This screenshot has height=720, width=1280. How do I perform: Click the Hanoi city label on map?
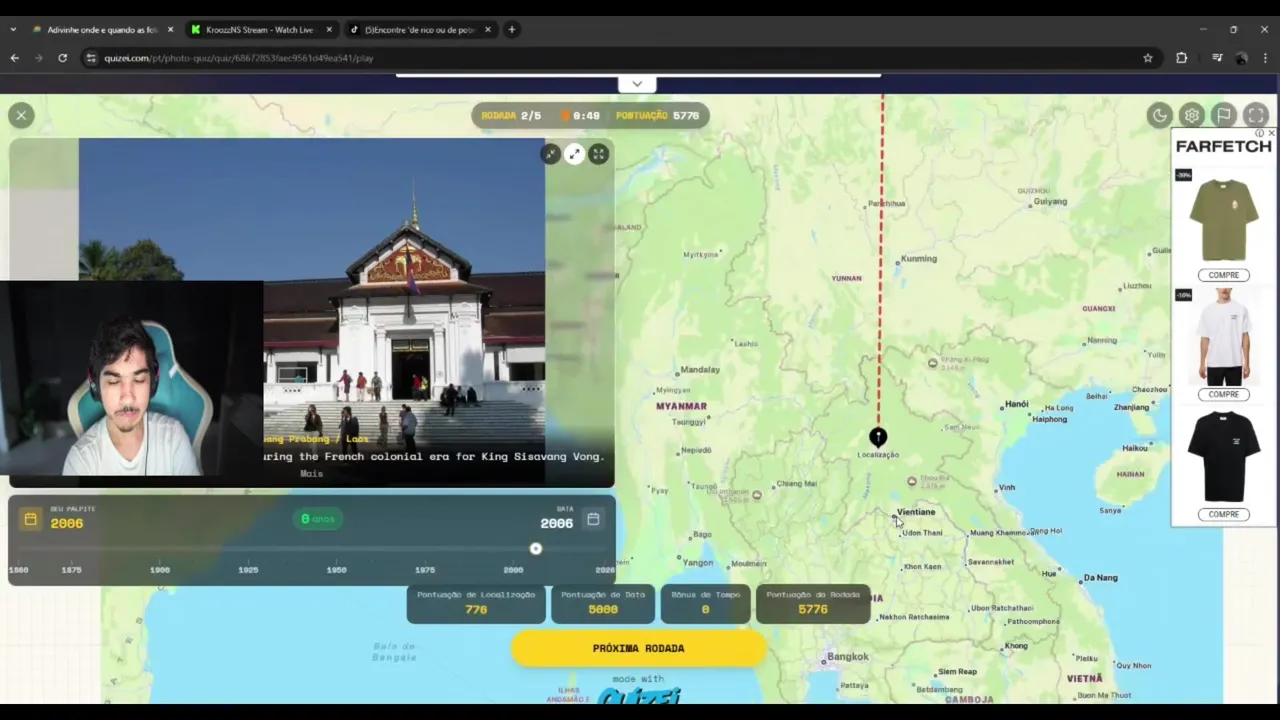coord(1016,404)
